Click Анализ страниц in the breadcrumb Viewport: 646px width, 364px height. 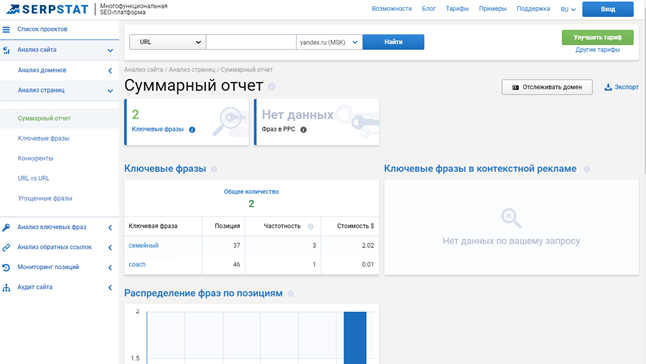tap(192, 70)
